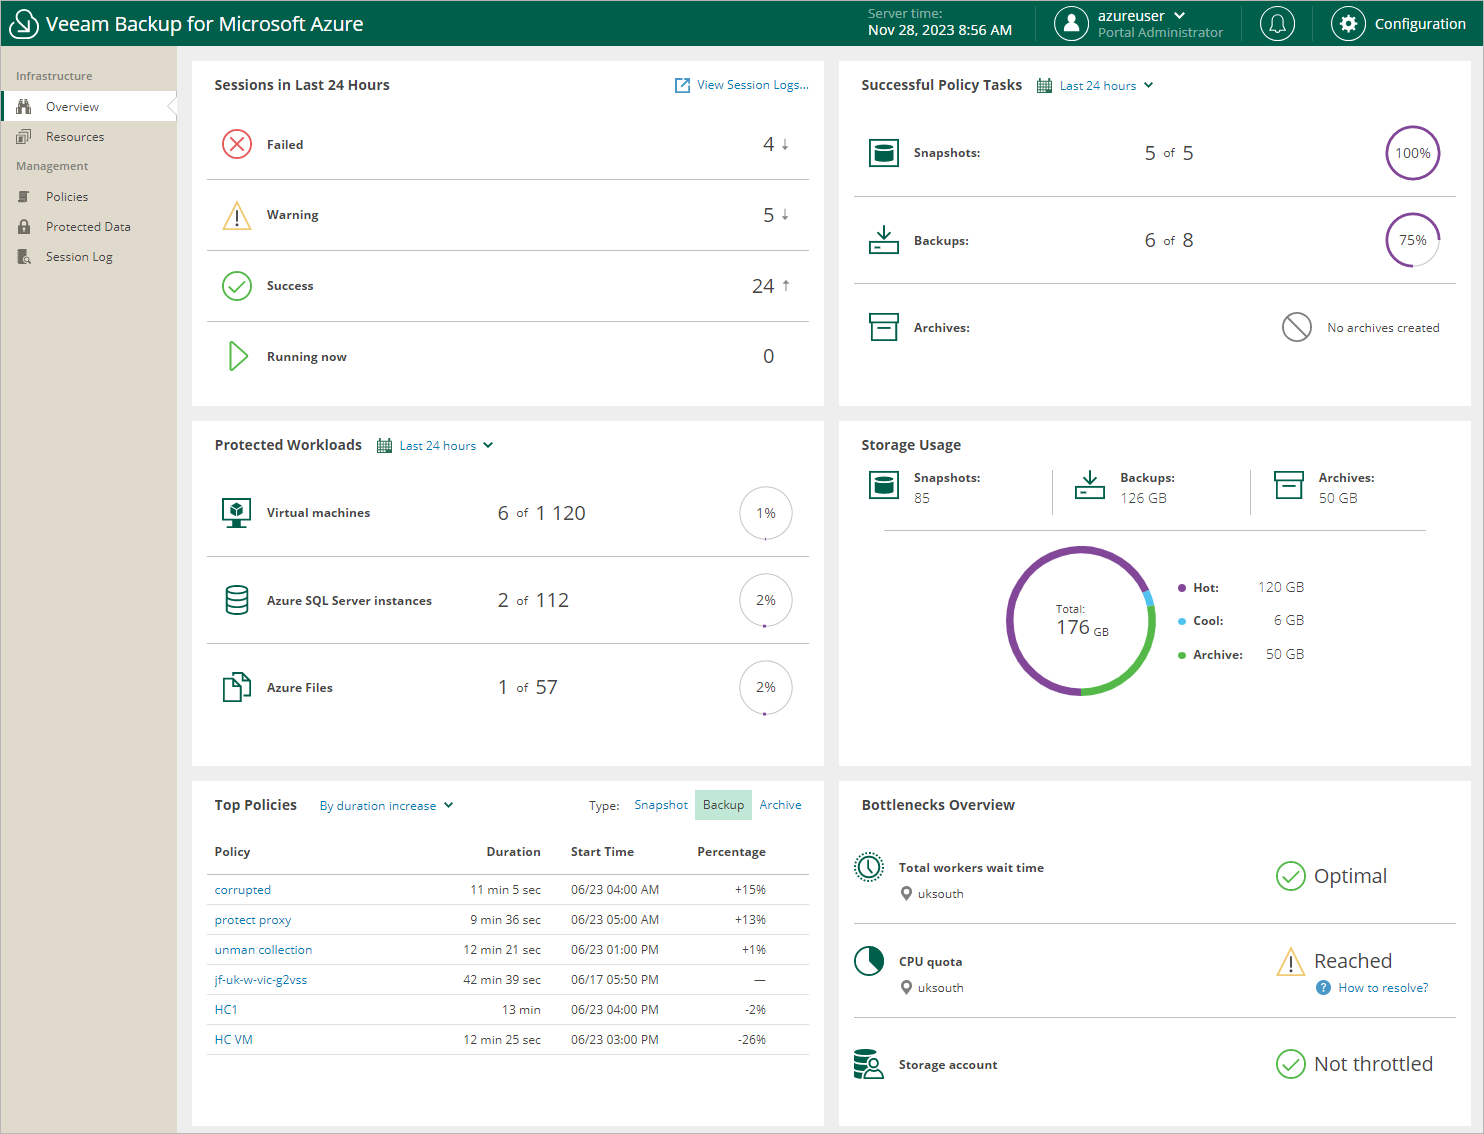The height and width of the screenshot is (1134, 1484).
Task: Click the Failed sessions count 4
Action: click(x=768, y=144)
